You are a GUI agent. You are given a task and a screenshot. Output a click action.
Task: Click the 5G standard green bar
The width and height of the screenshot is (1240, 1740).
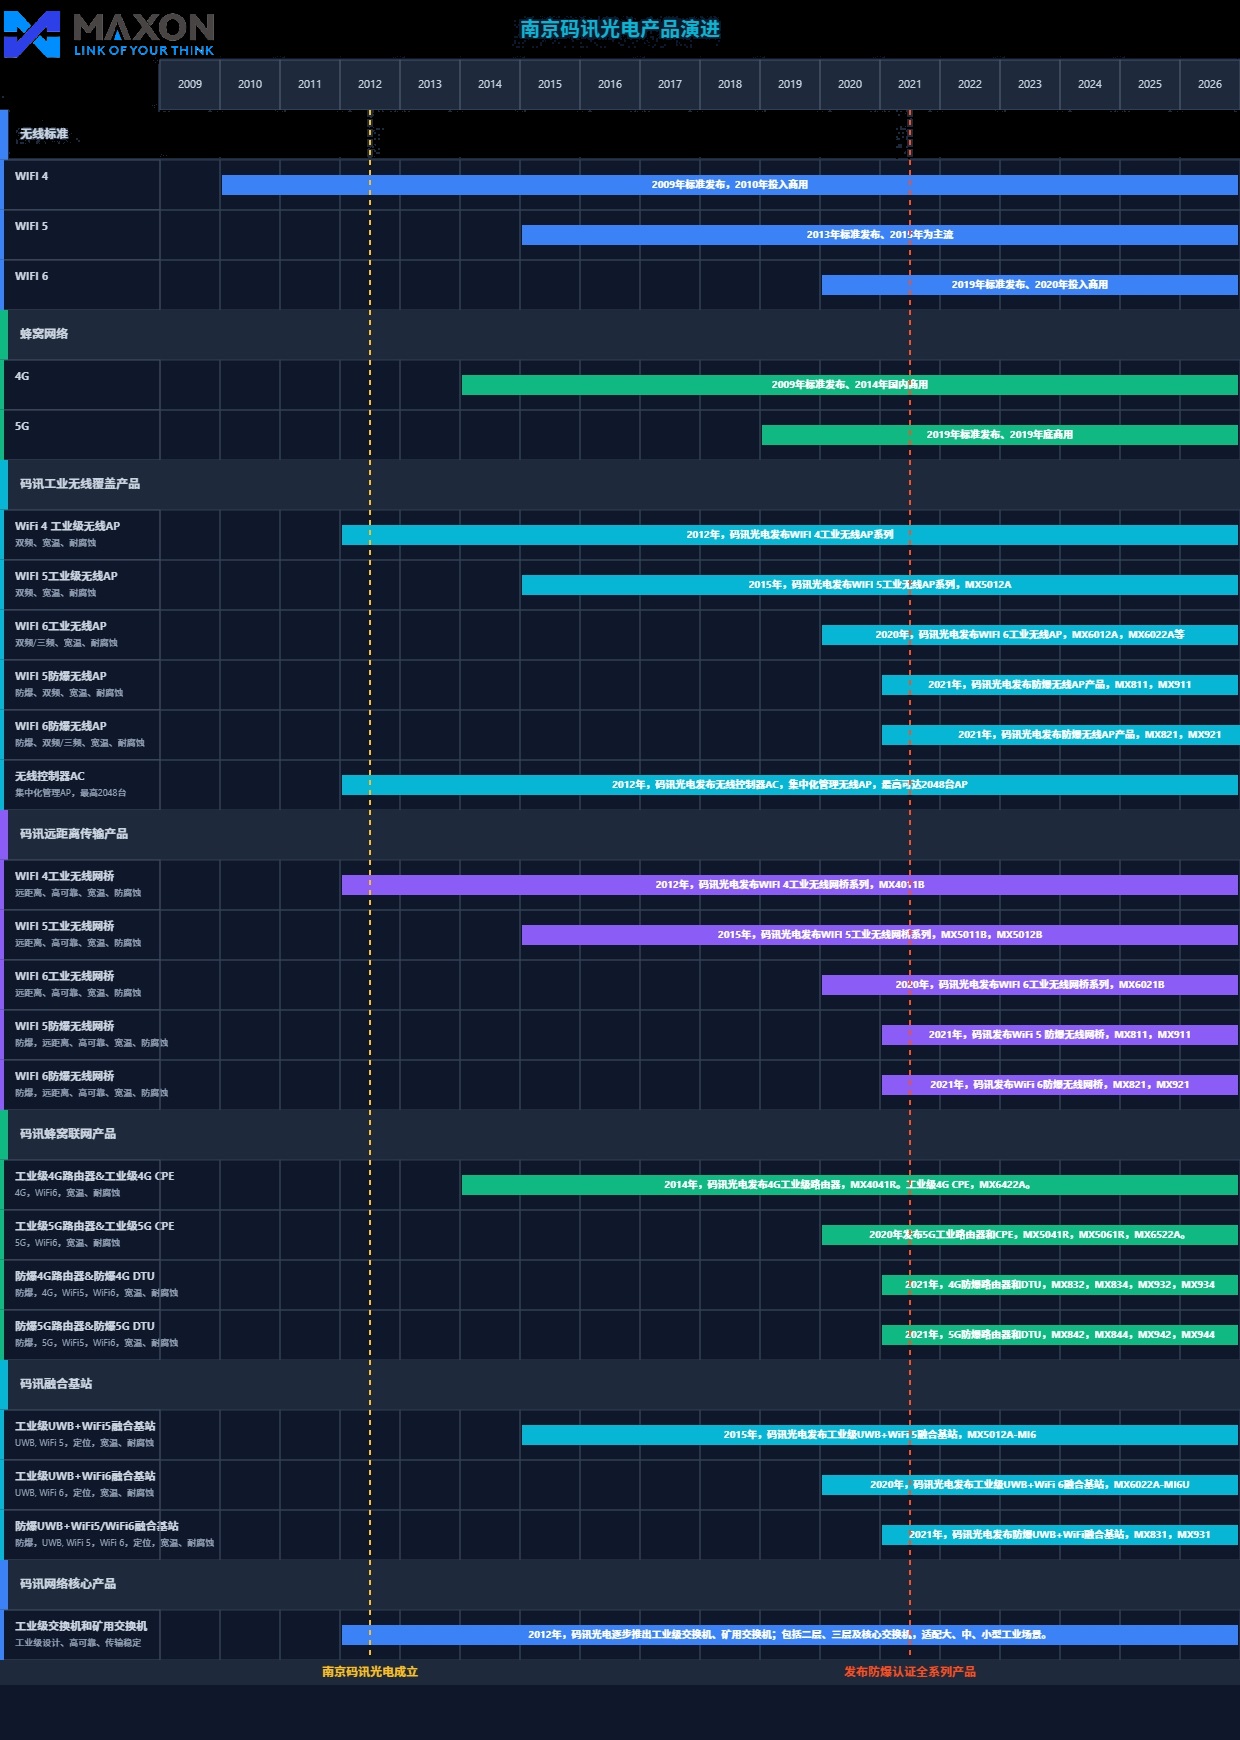[x=999, y=435]
